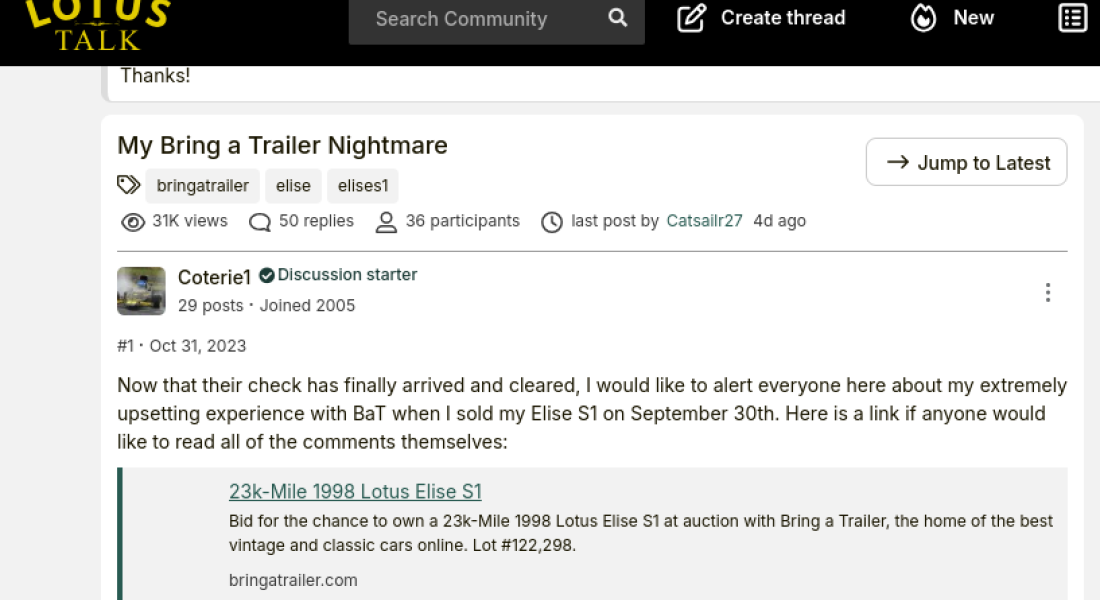Open Coterie1 username profile

214,277
